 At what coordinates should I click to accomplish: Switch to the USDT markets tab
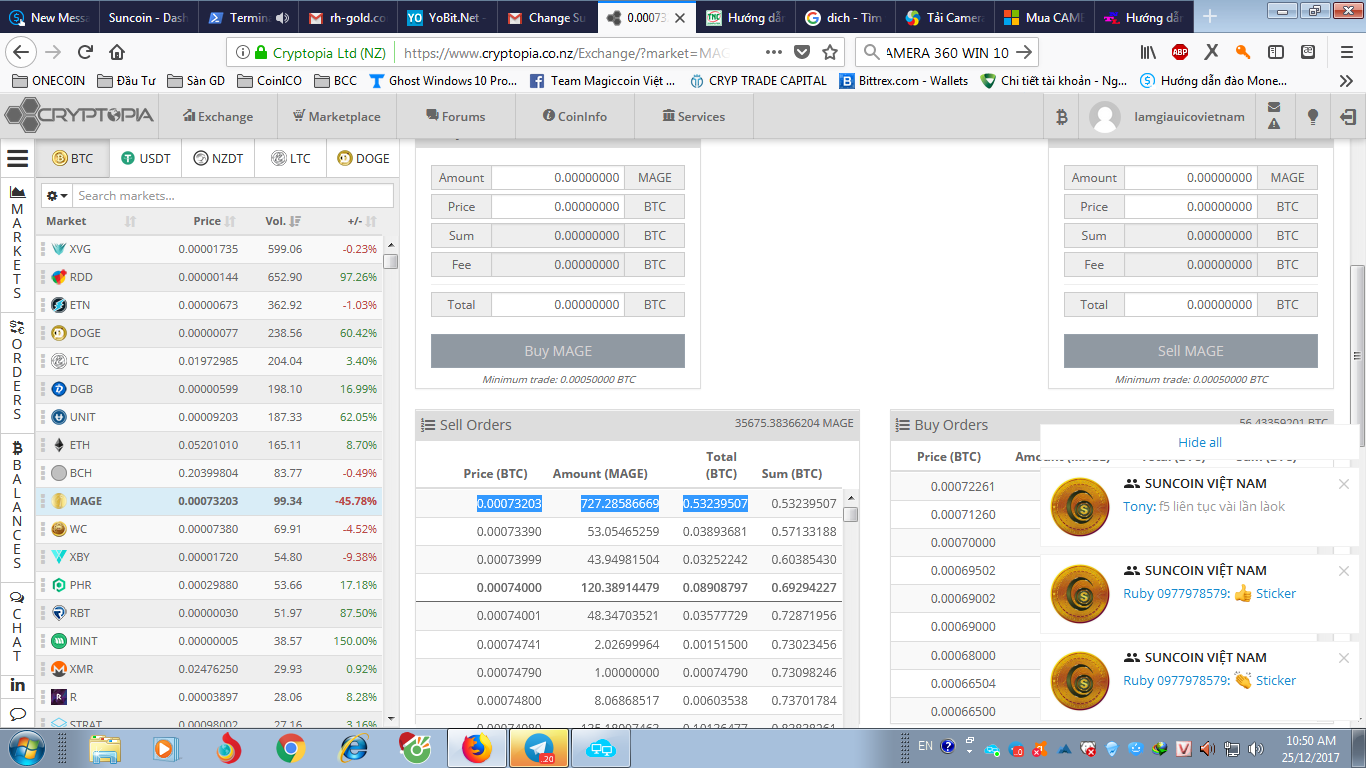tap(146, 158)
